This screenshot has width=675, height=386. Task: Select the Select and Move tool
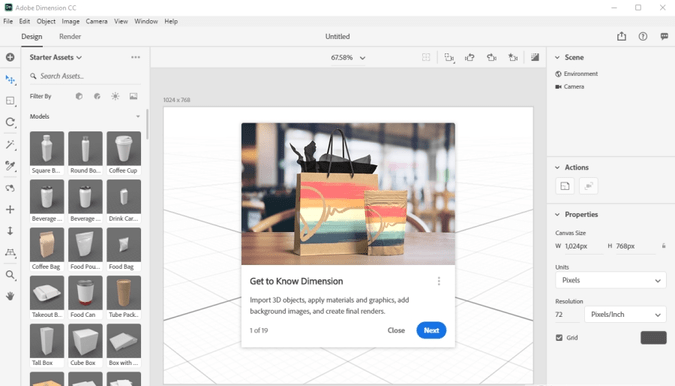10,80
